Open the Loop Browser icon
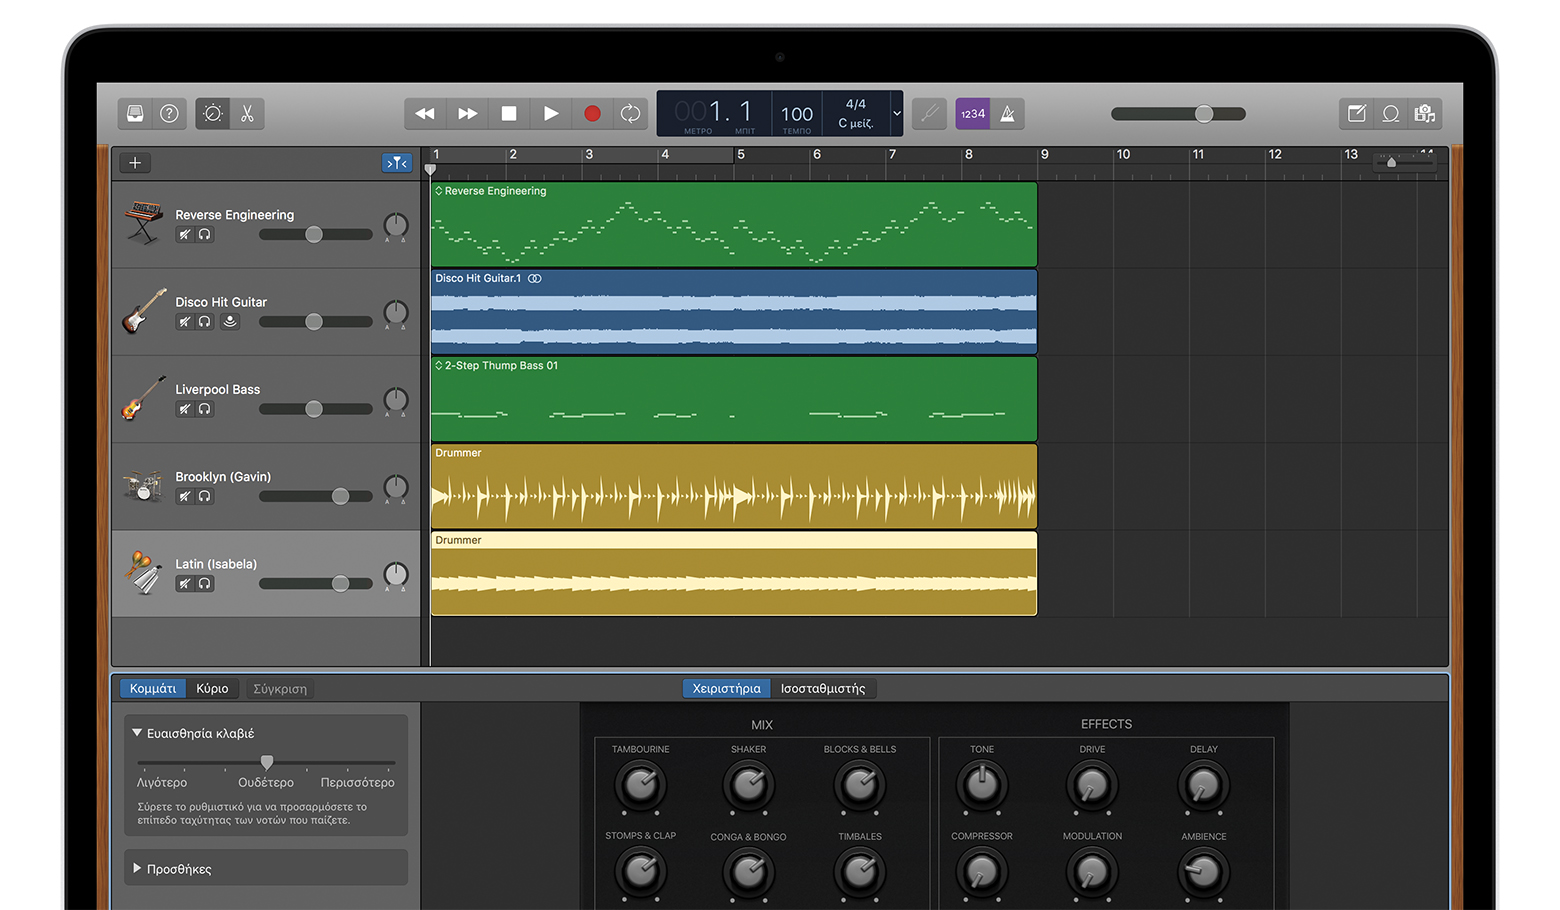 (1390, 114)
